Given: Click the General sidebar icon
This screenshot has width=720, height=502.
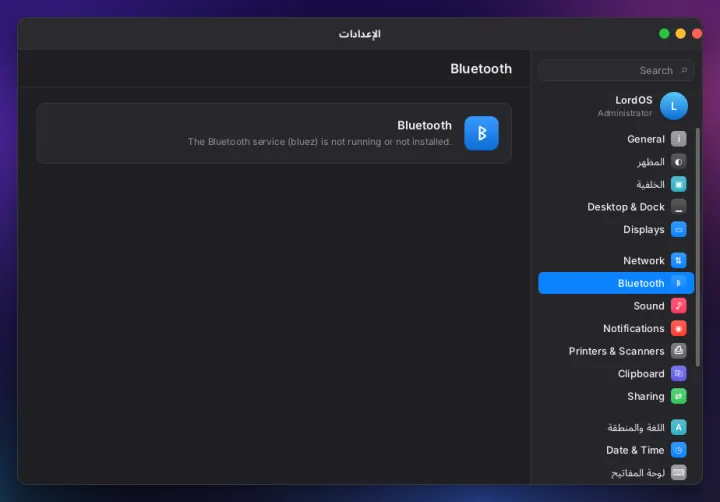Looking at the screenshot, I should [x=678, y=139].
